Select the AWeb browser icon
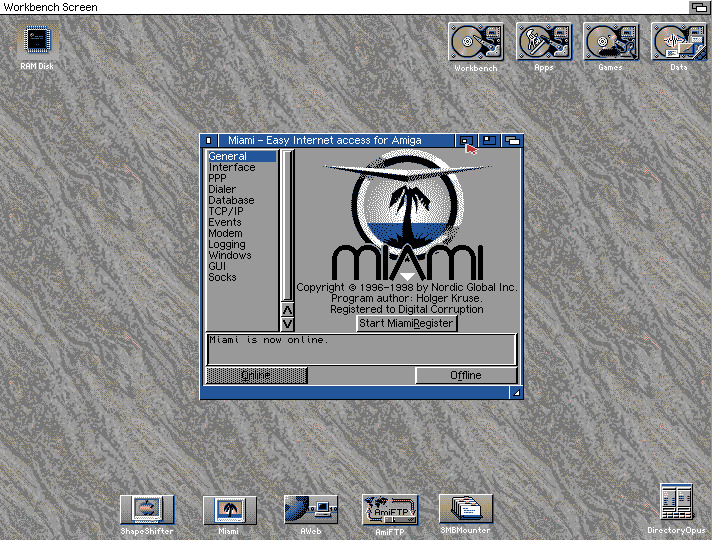 coord(311,510)
